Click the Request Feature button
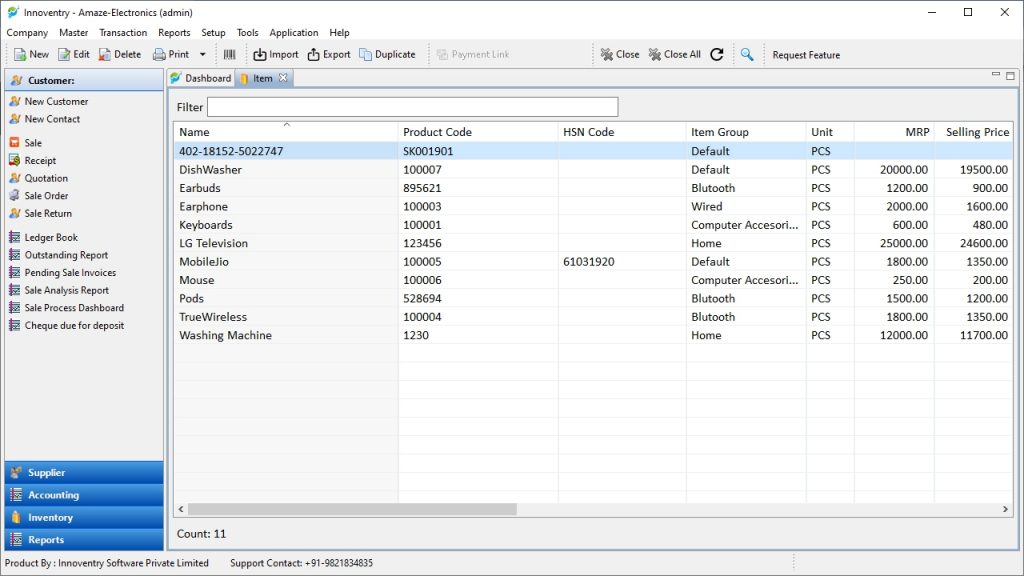Viewport: 1024px width, 576px height. click(x=806, y=55)
